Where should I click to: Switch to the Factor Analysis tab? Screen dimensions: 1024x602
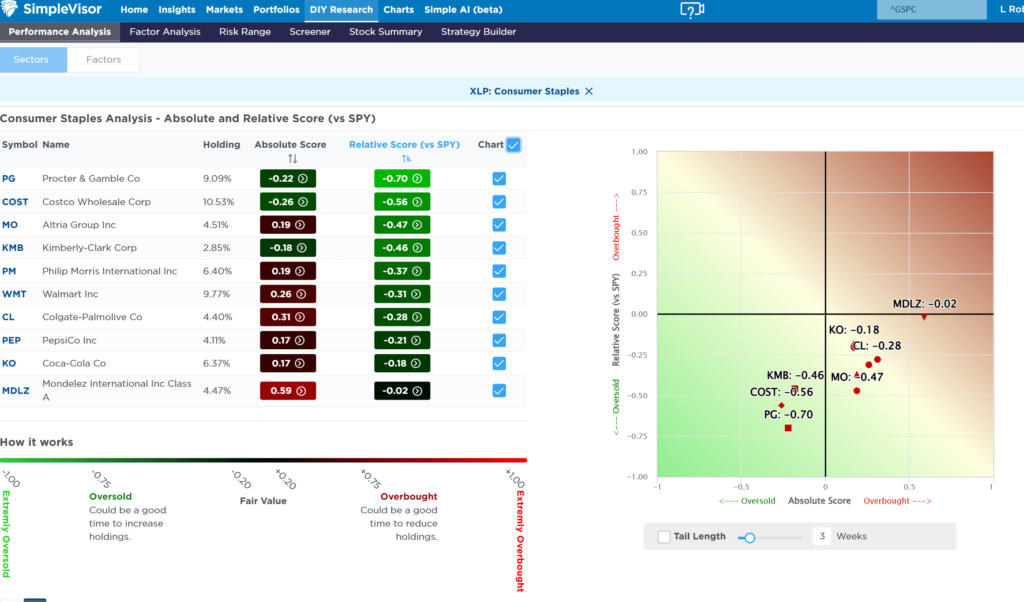165,31
